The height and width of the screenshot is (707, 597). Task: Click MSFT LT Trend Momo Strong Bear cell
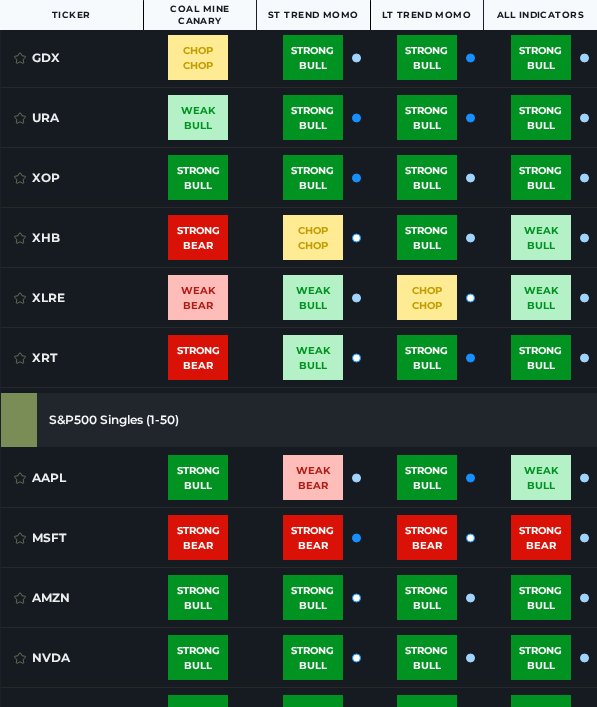[427, 537]
